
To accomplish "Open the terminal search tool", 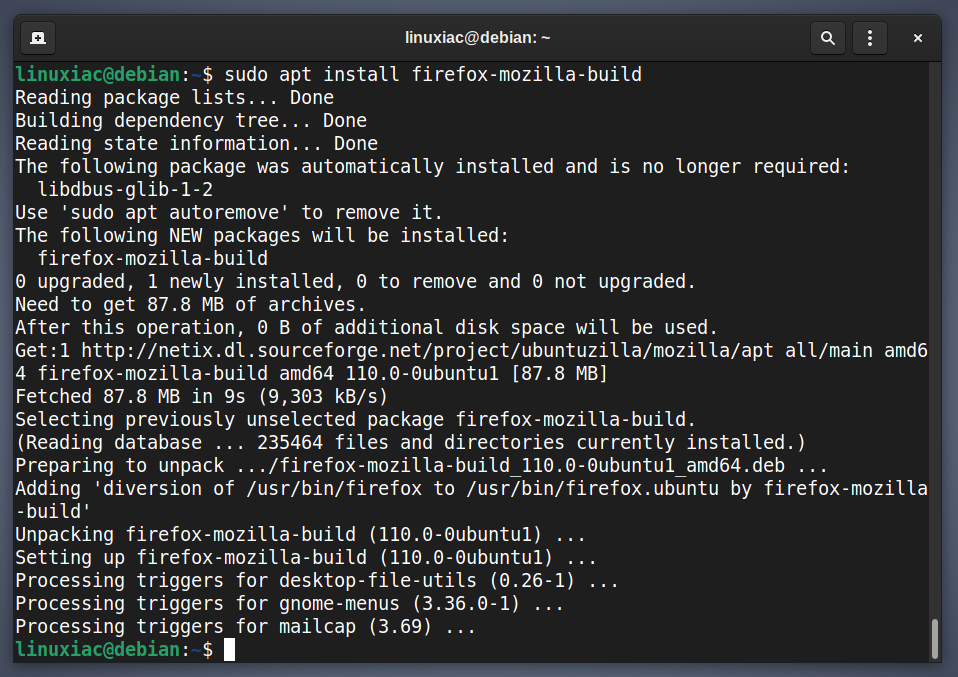I will click(x=827, y=38).
